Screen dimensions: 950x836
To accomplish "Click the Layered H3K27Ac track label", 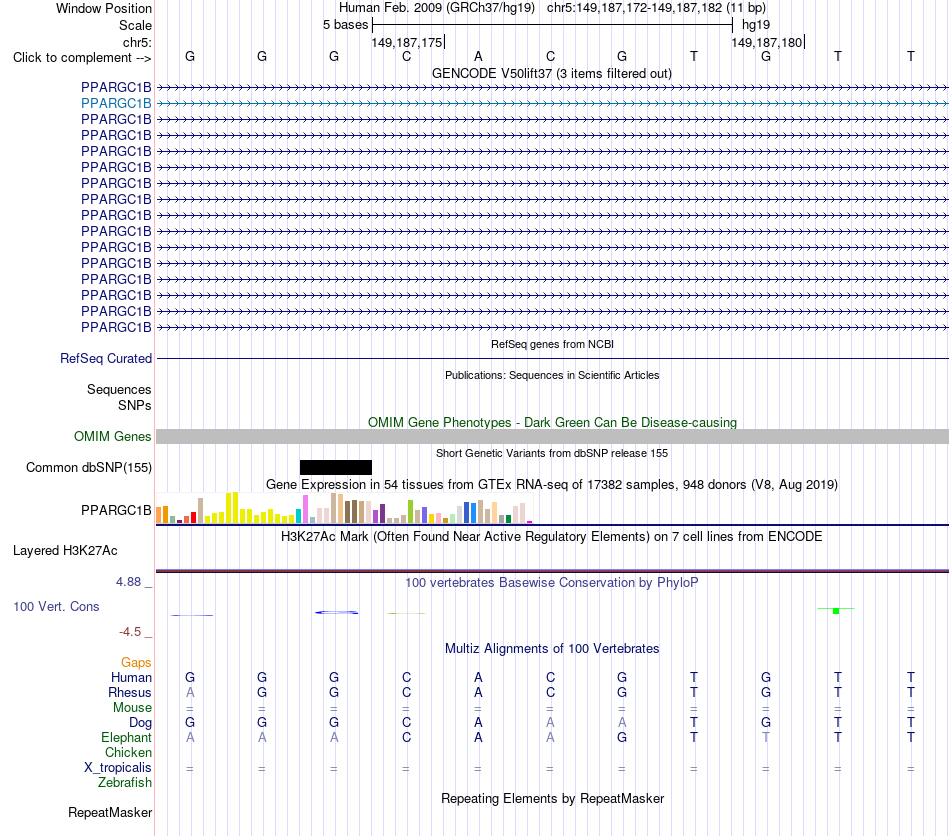I will tap(65, 551).
